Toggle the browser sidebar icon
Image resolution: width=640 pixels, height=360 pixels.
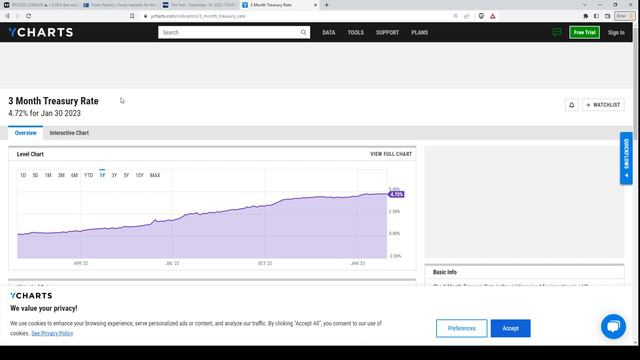point(596,16)
